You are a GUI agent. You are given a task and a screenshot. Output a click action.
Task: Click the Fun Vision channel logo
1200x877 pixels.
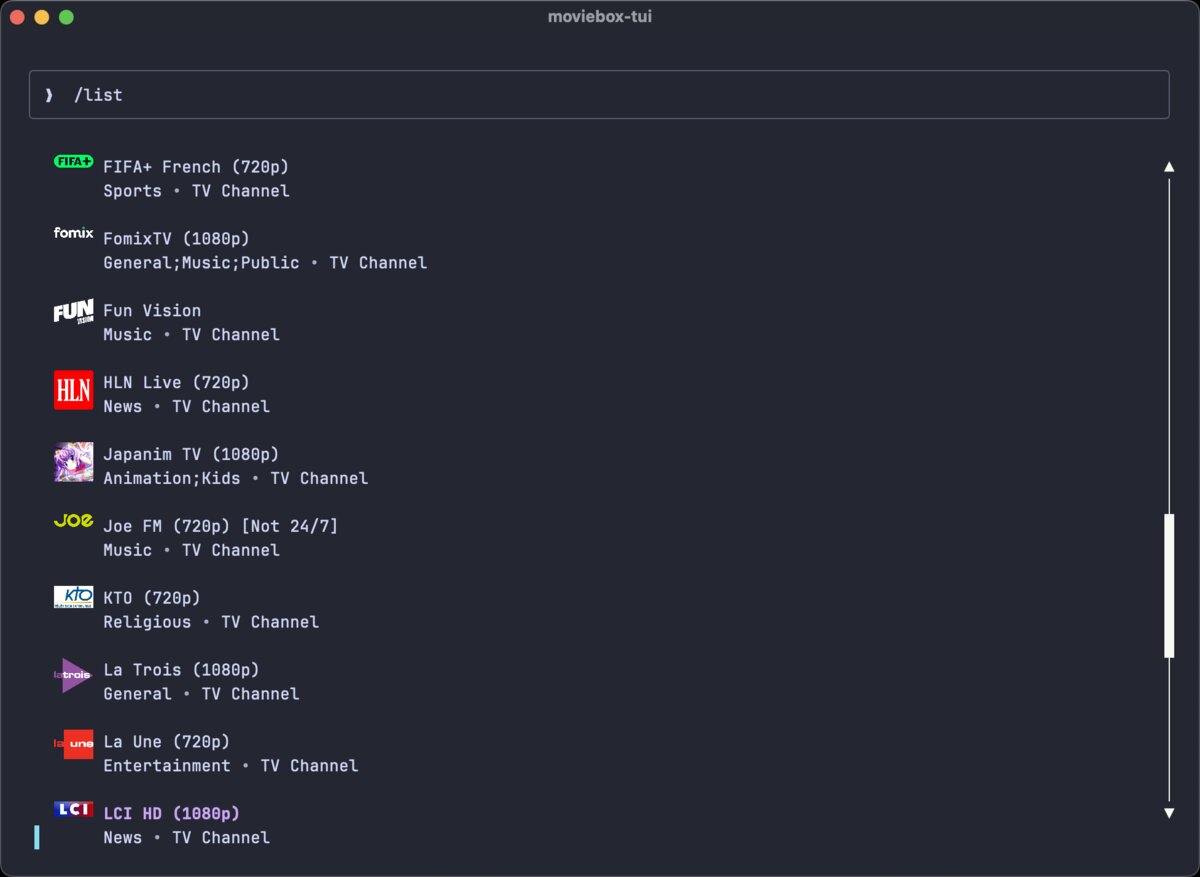pos(73,312)
